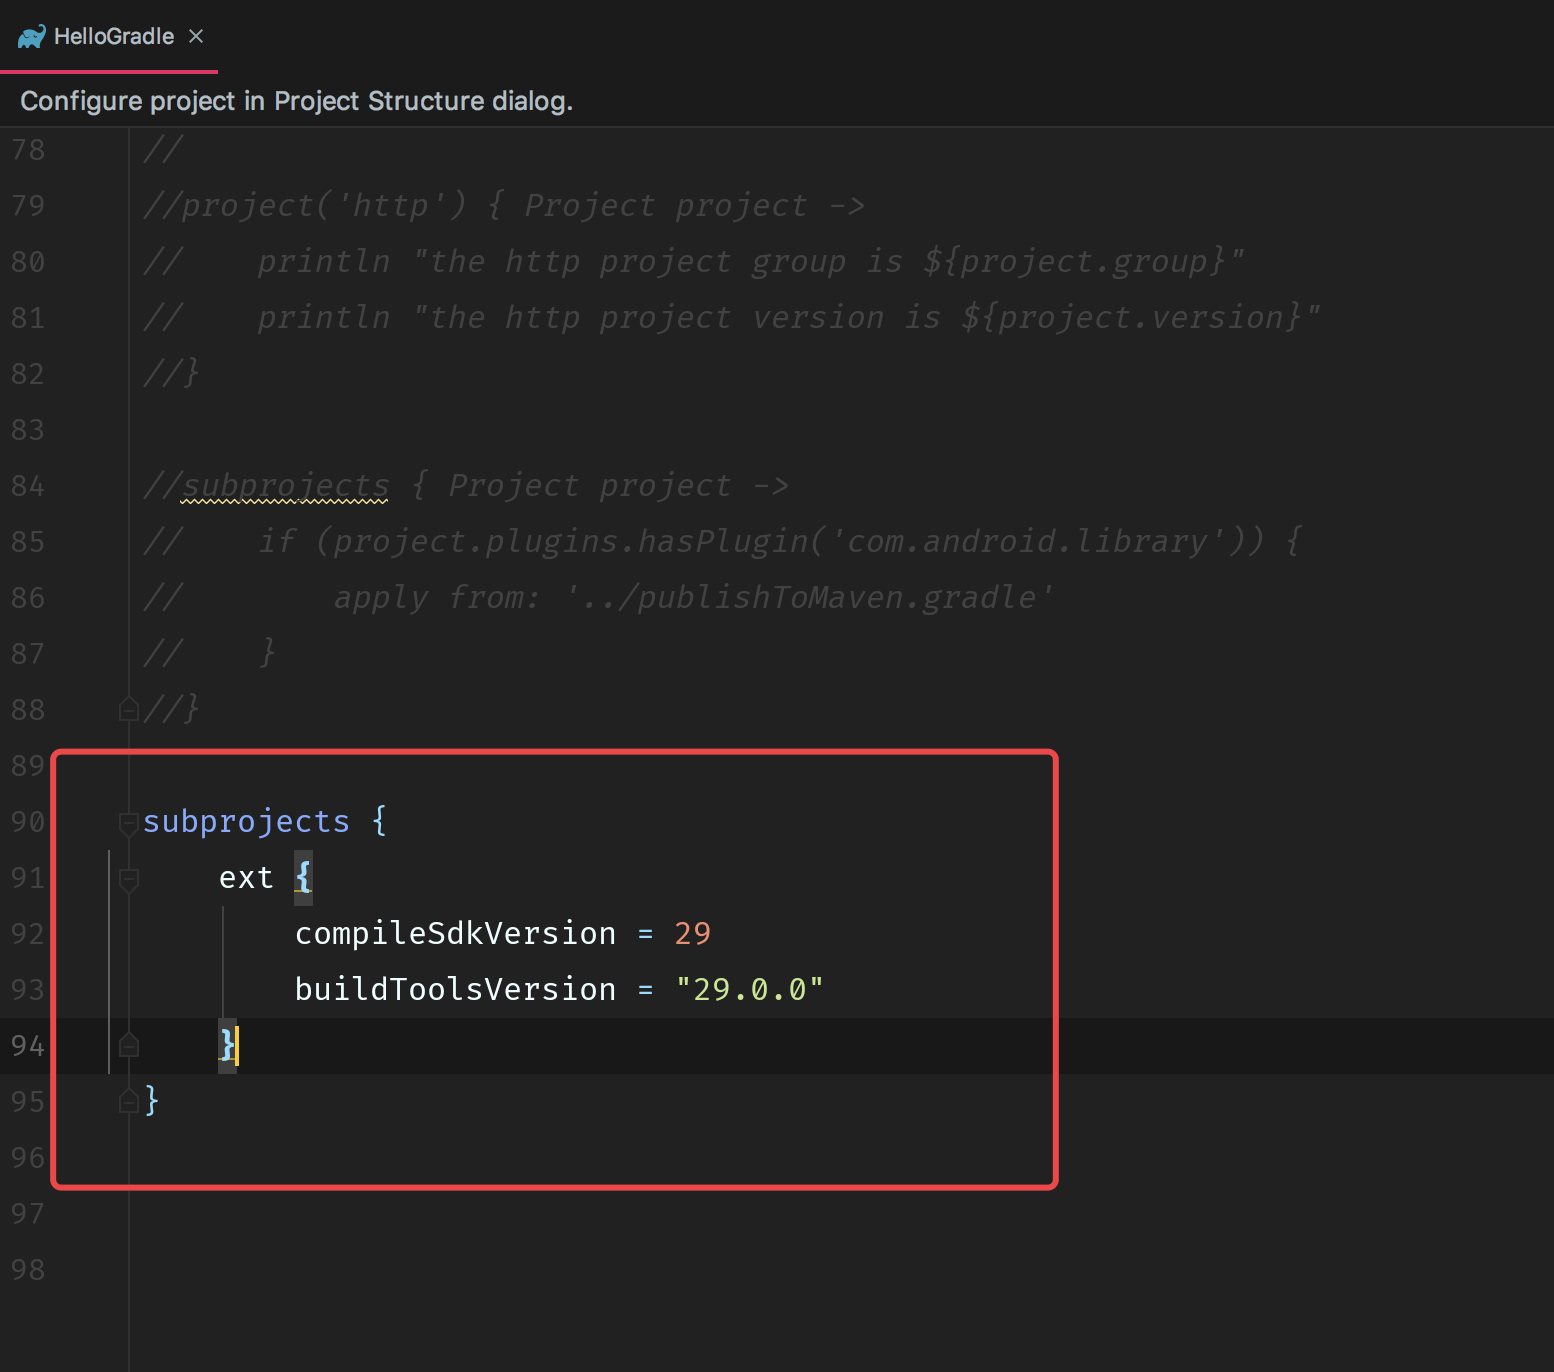Click the 'Configure project in Project Structure dialog.' banner
This screenshot has height=1372, width=1554.
click(296, 101)
